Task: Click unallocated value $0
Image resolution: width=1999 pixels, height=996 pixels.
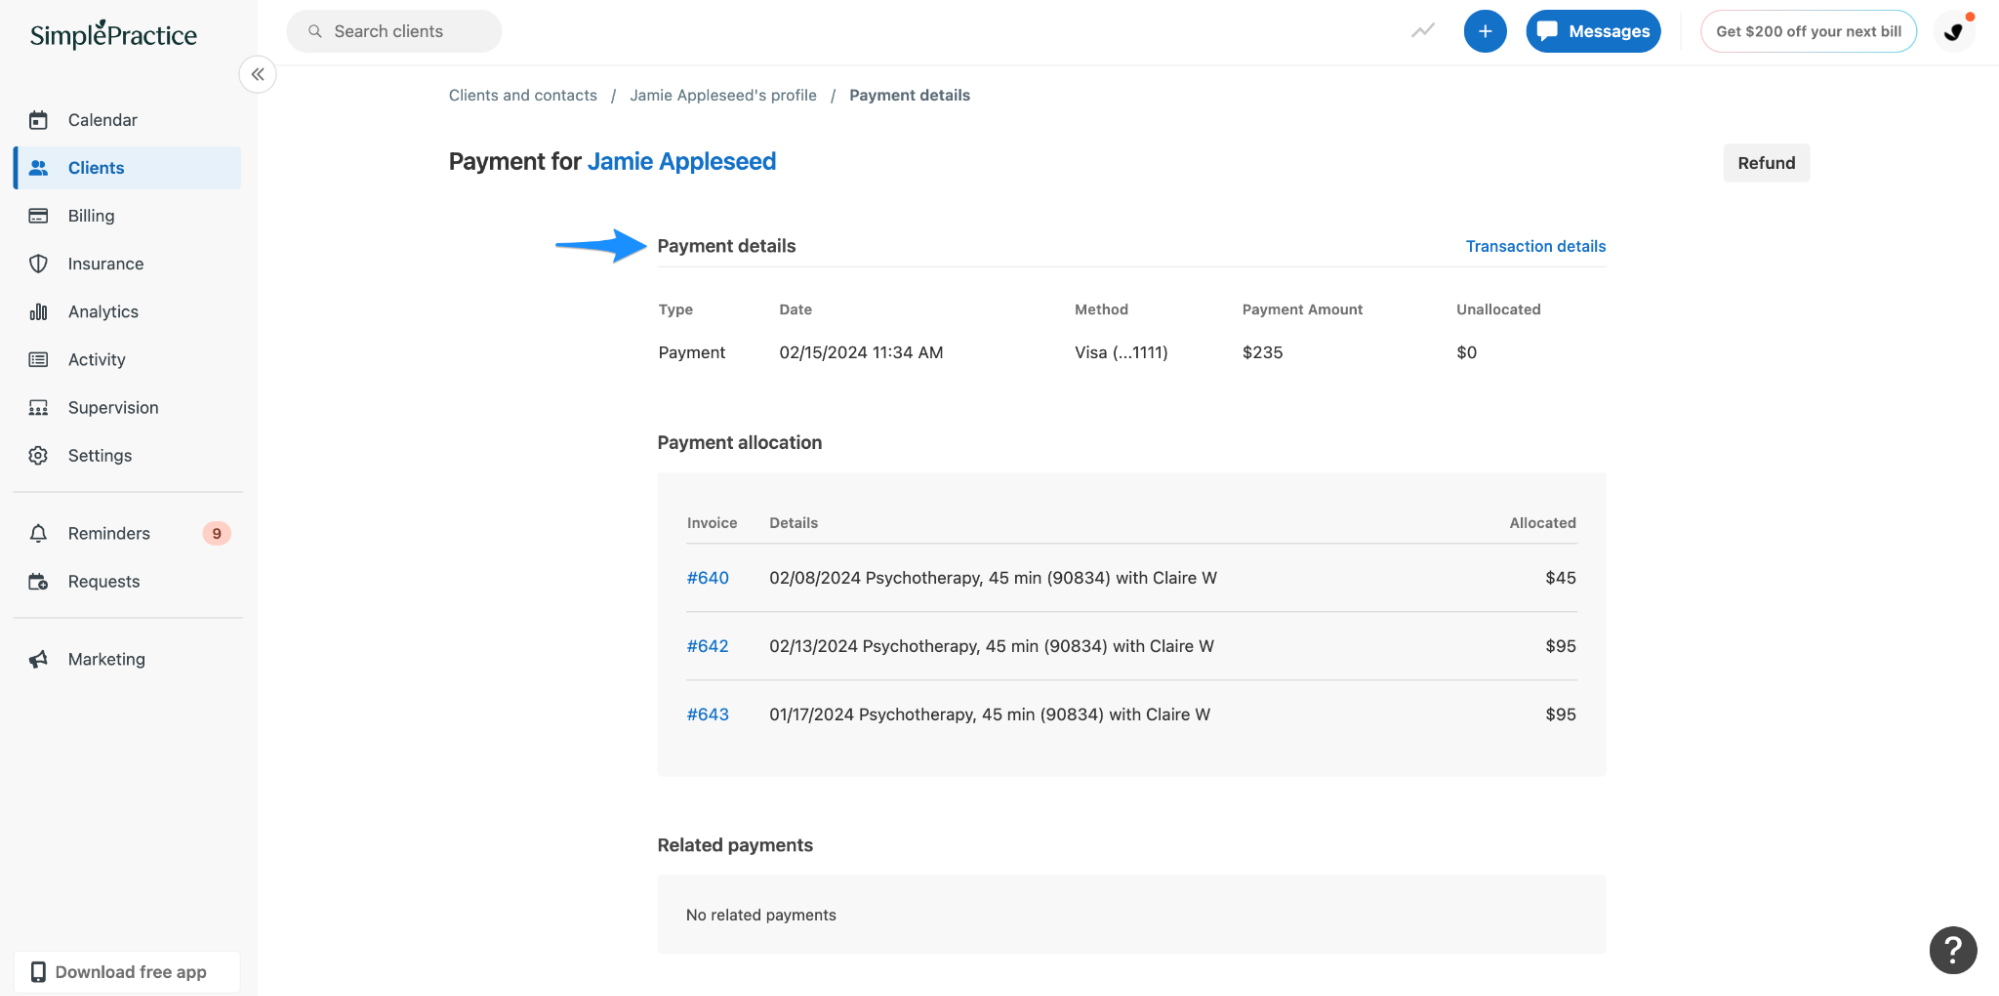Action: point(1467,353)
